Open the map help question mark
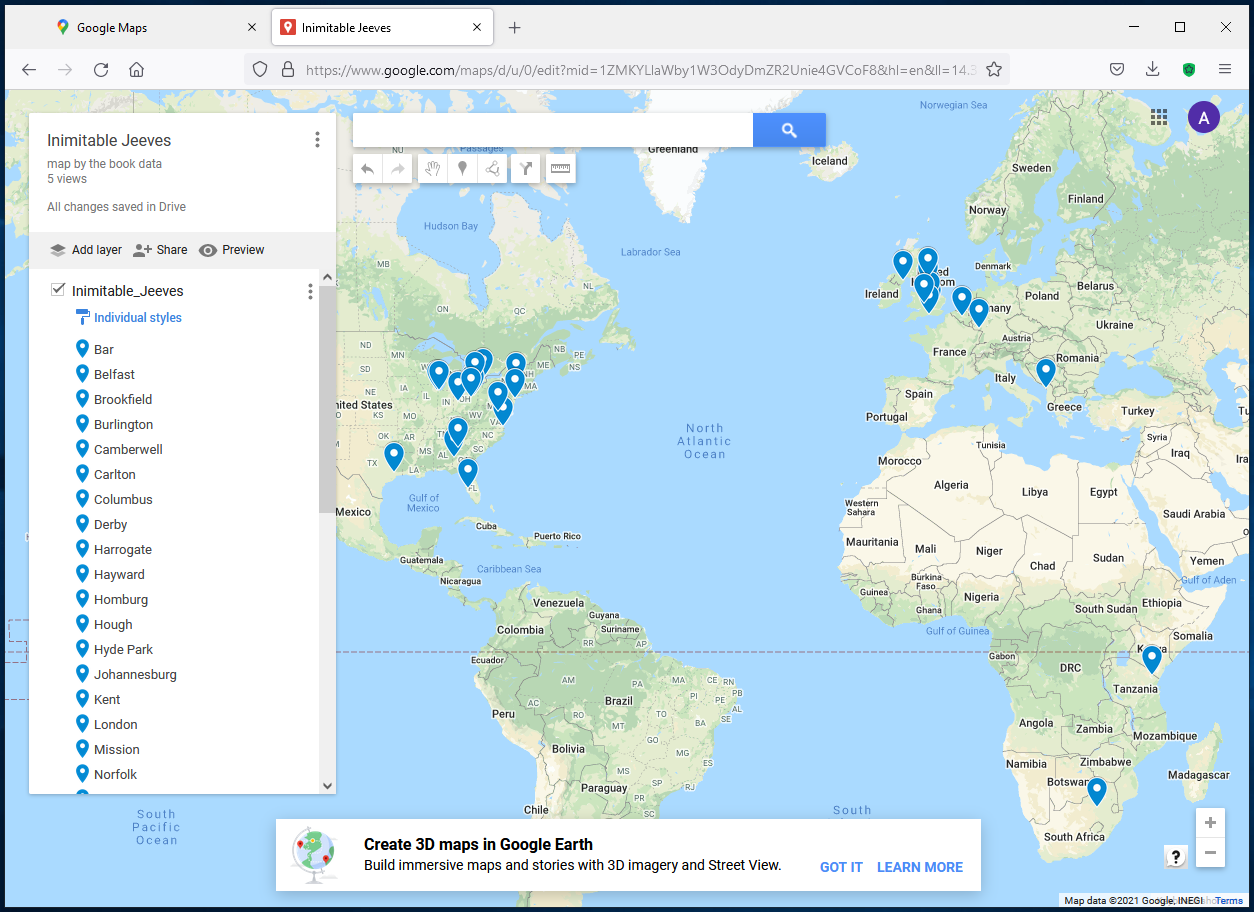The width and height of the screenshot is (1254, 912). [1176, 857]
